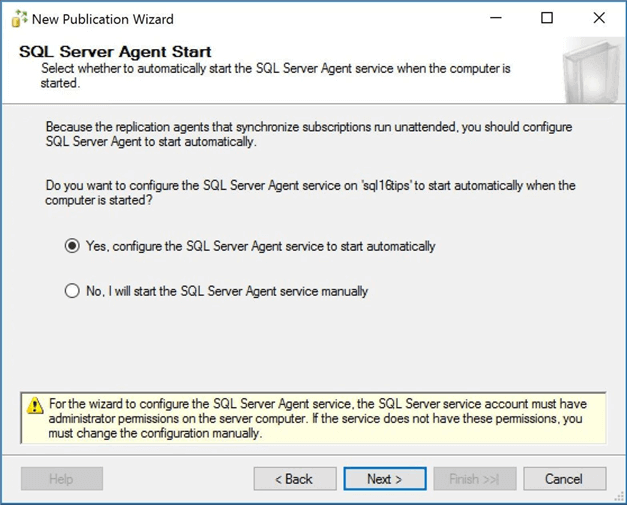Click the greyed-out Finish button
This screenshot has width=627, height=505.
click(x=475, y=479)
